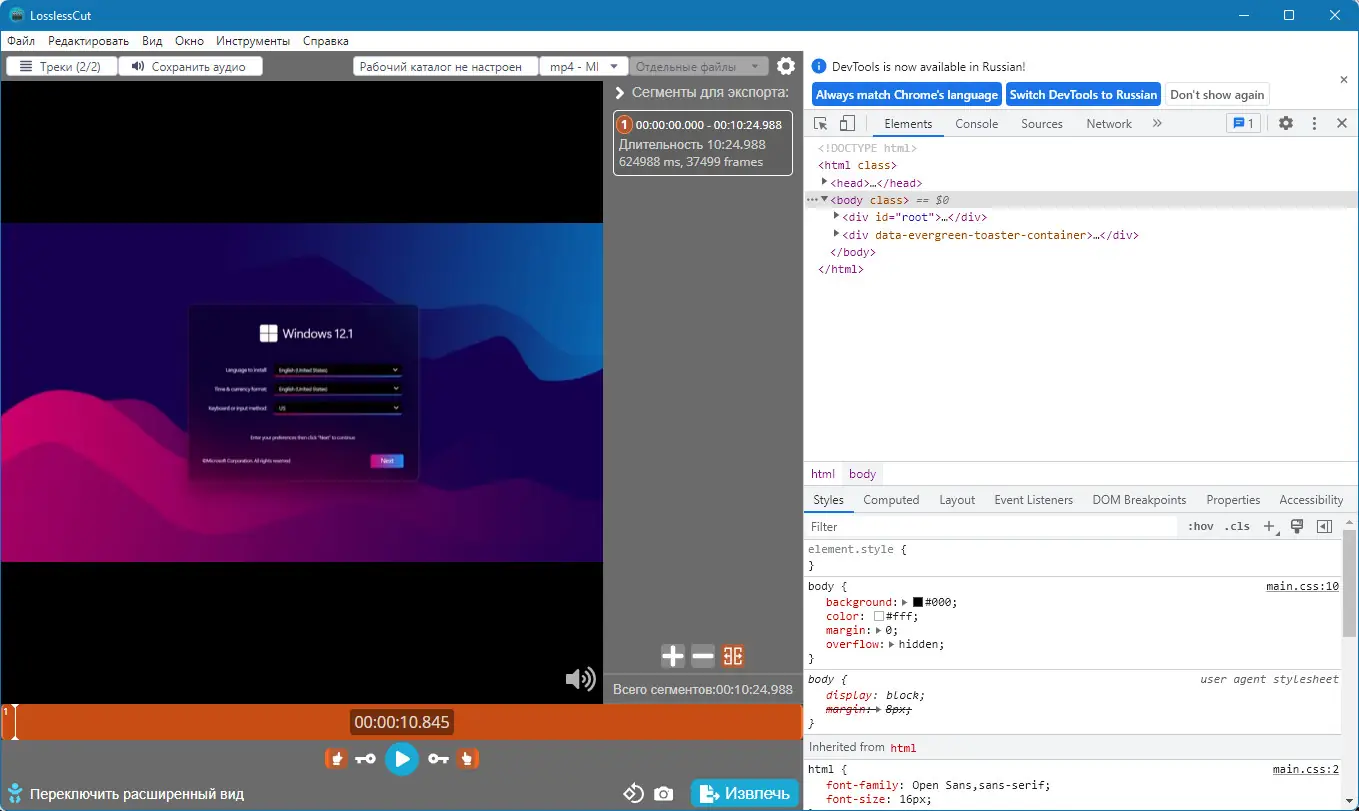Toggle element classes .cls button
The width and height of the screenshot is (1359, 811).
tap(1238, 526)
